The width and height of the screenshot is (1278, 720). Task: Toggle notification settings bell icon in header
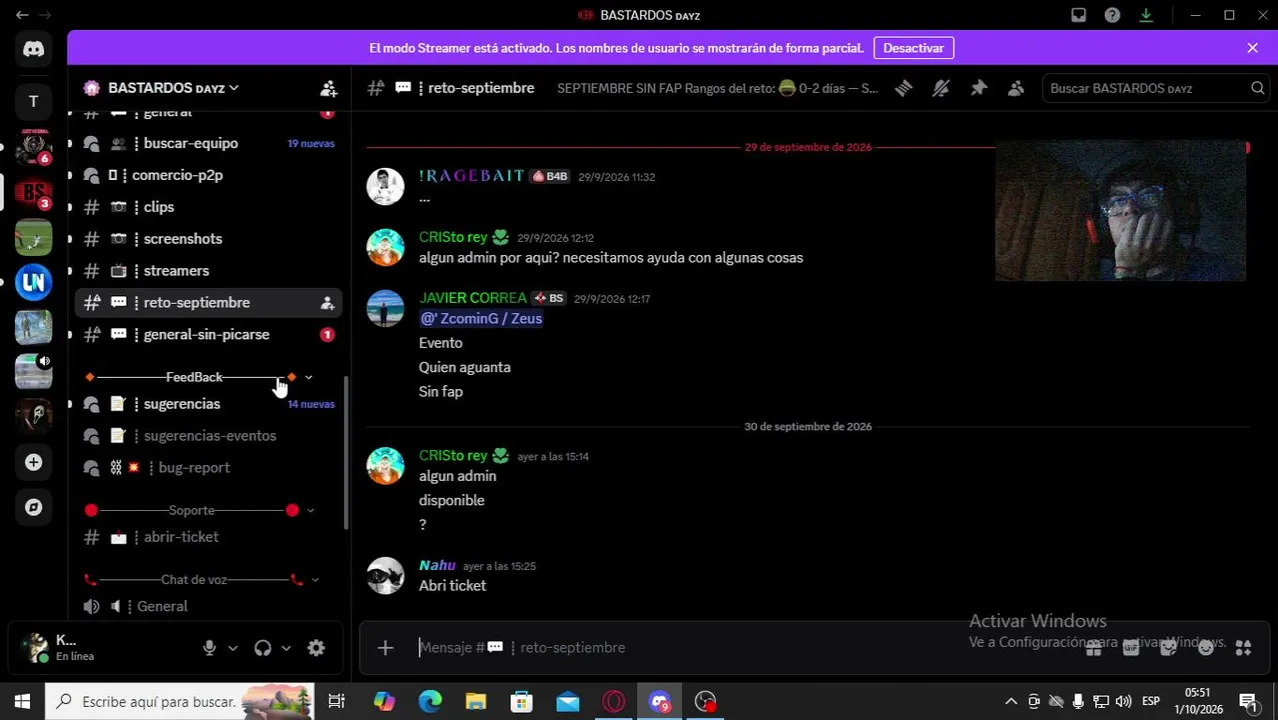[940, 88]
